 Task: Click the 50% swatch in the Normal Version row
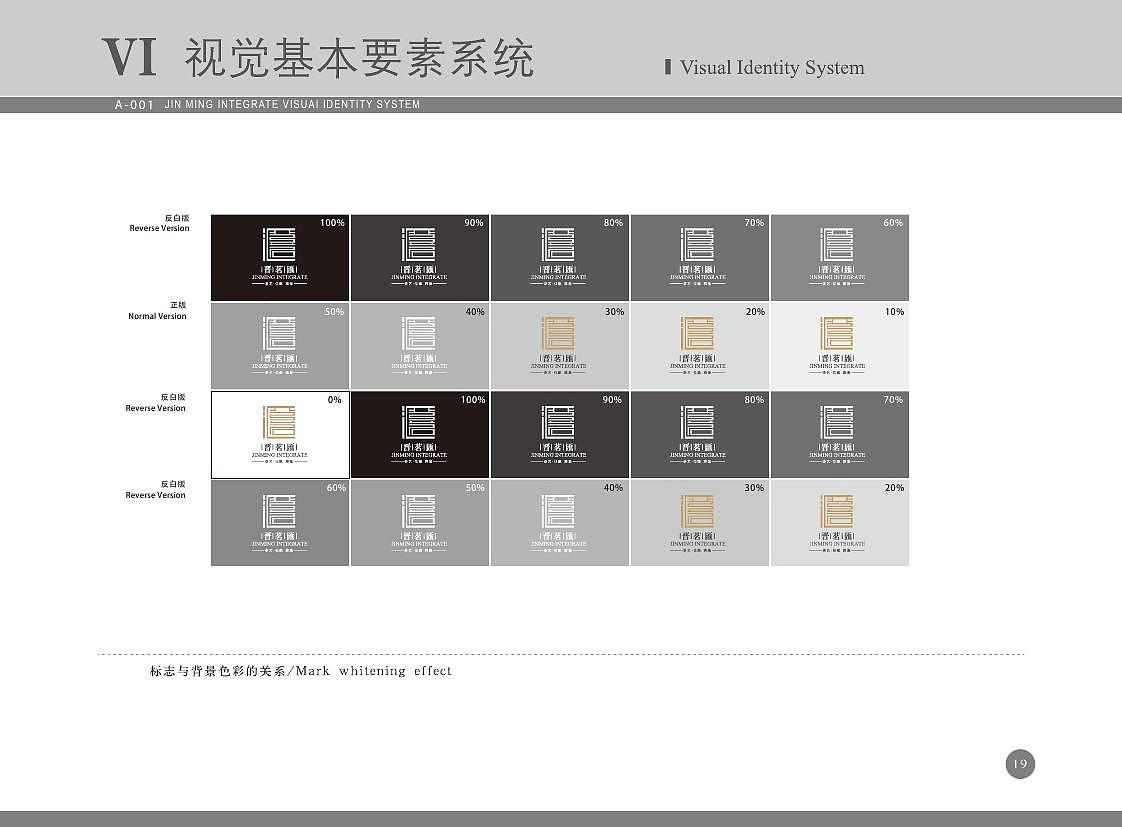280,346
